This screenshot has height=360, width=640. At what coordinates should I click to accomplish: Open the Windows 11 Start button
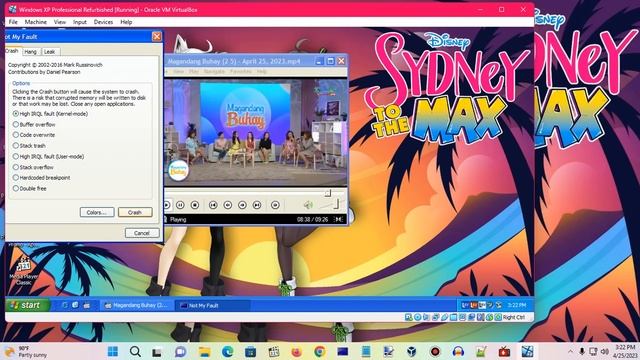point(113,351)
